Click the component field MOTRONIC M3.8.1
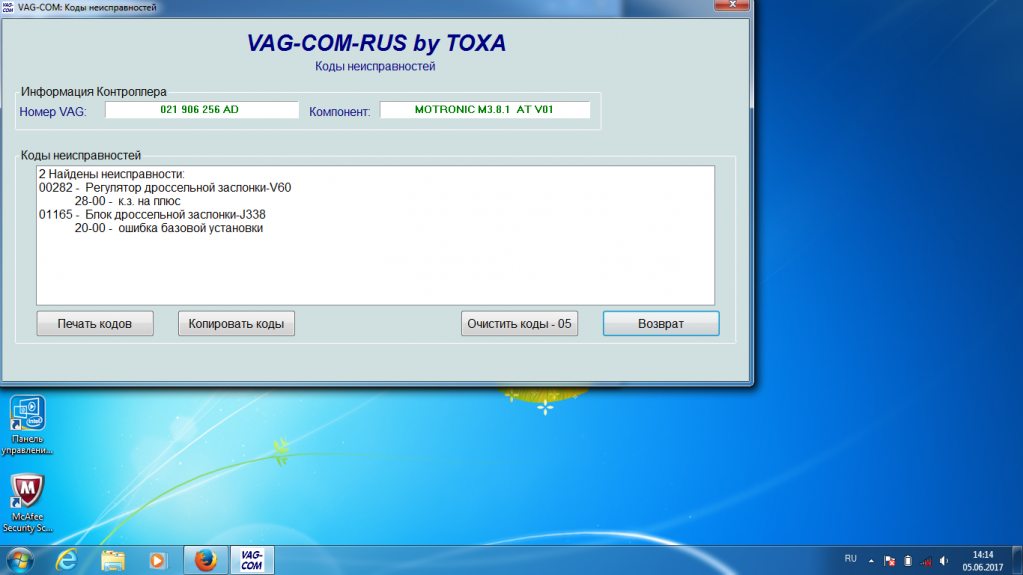 click(x=484, y=110)
